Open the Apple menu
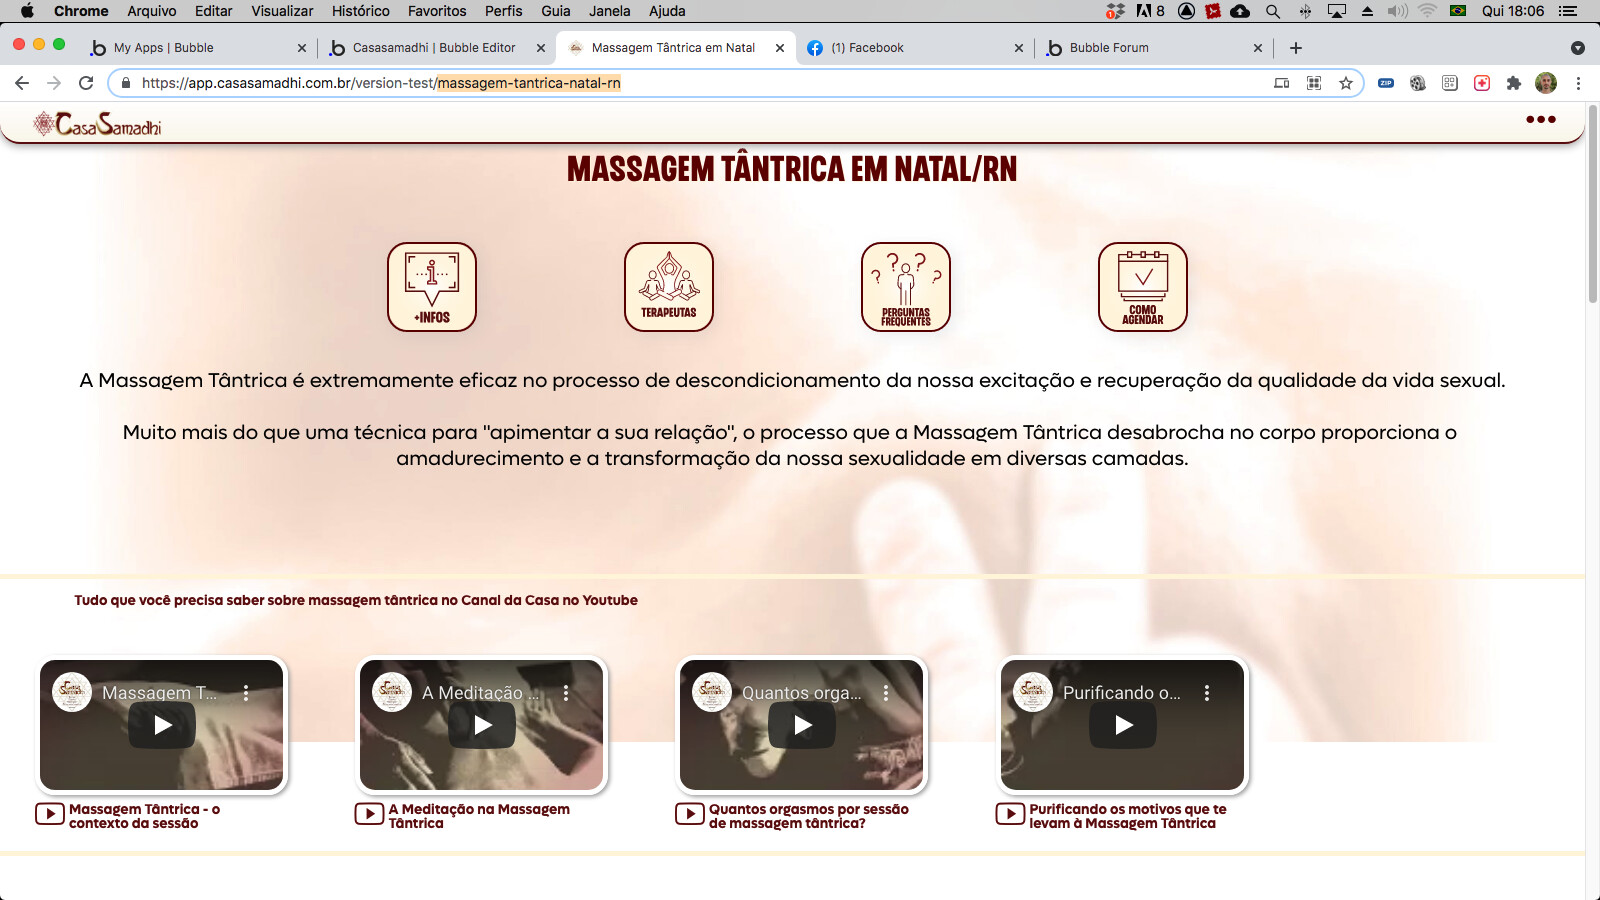1600x900 pixels. point(27,11)
